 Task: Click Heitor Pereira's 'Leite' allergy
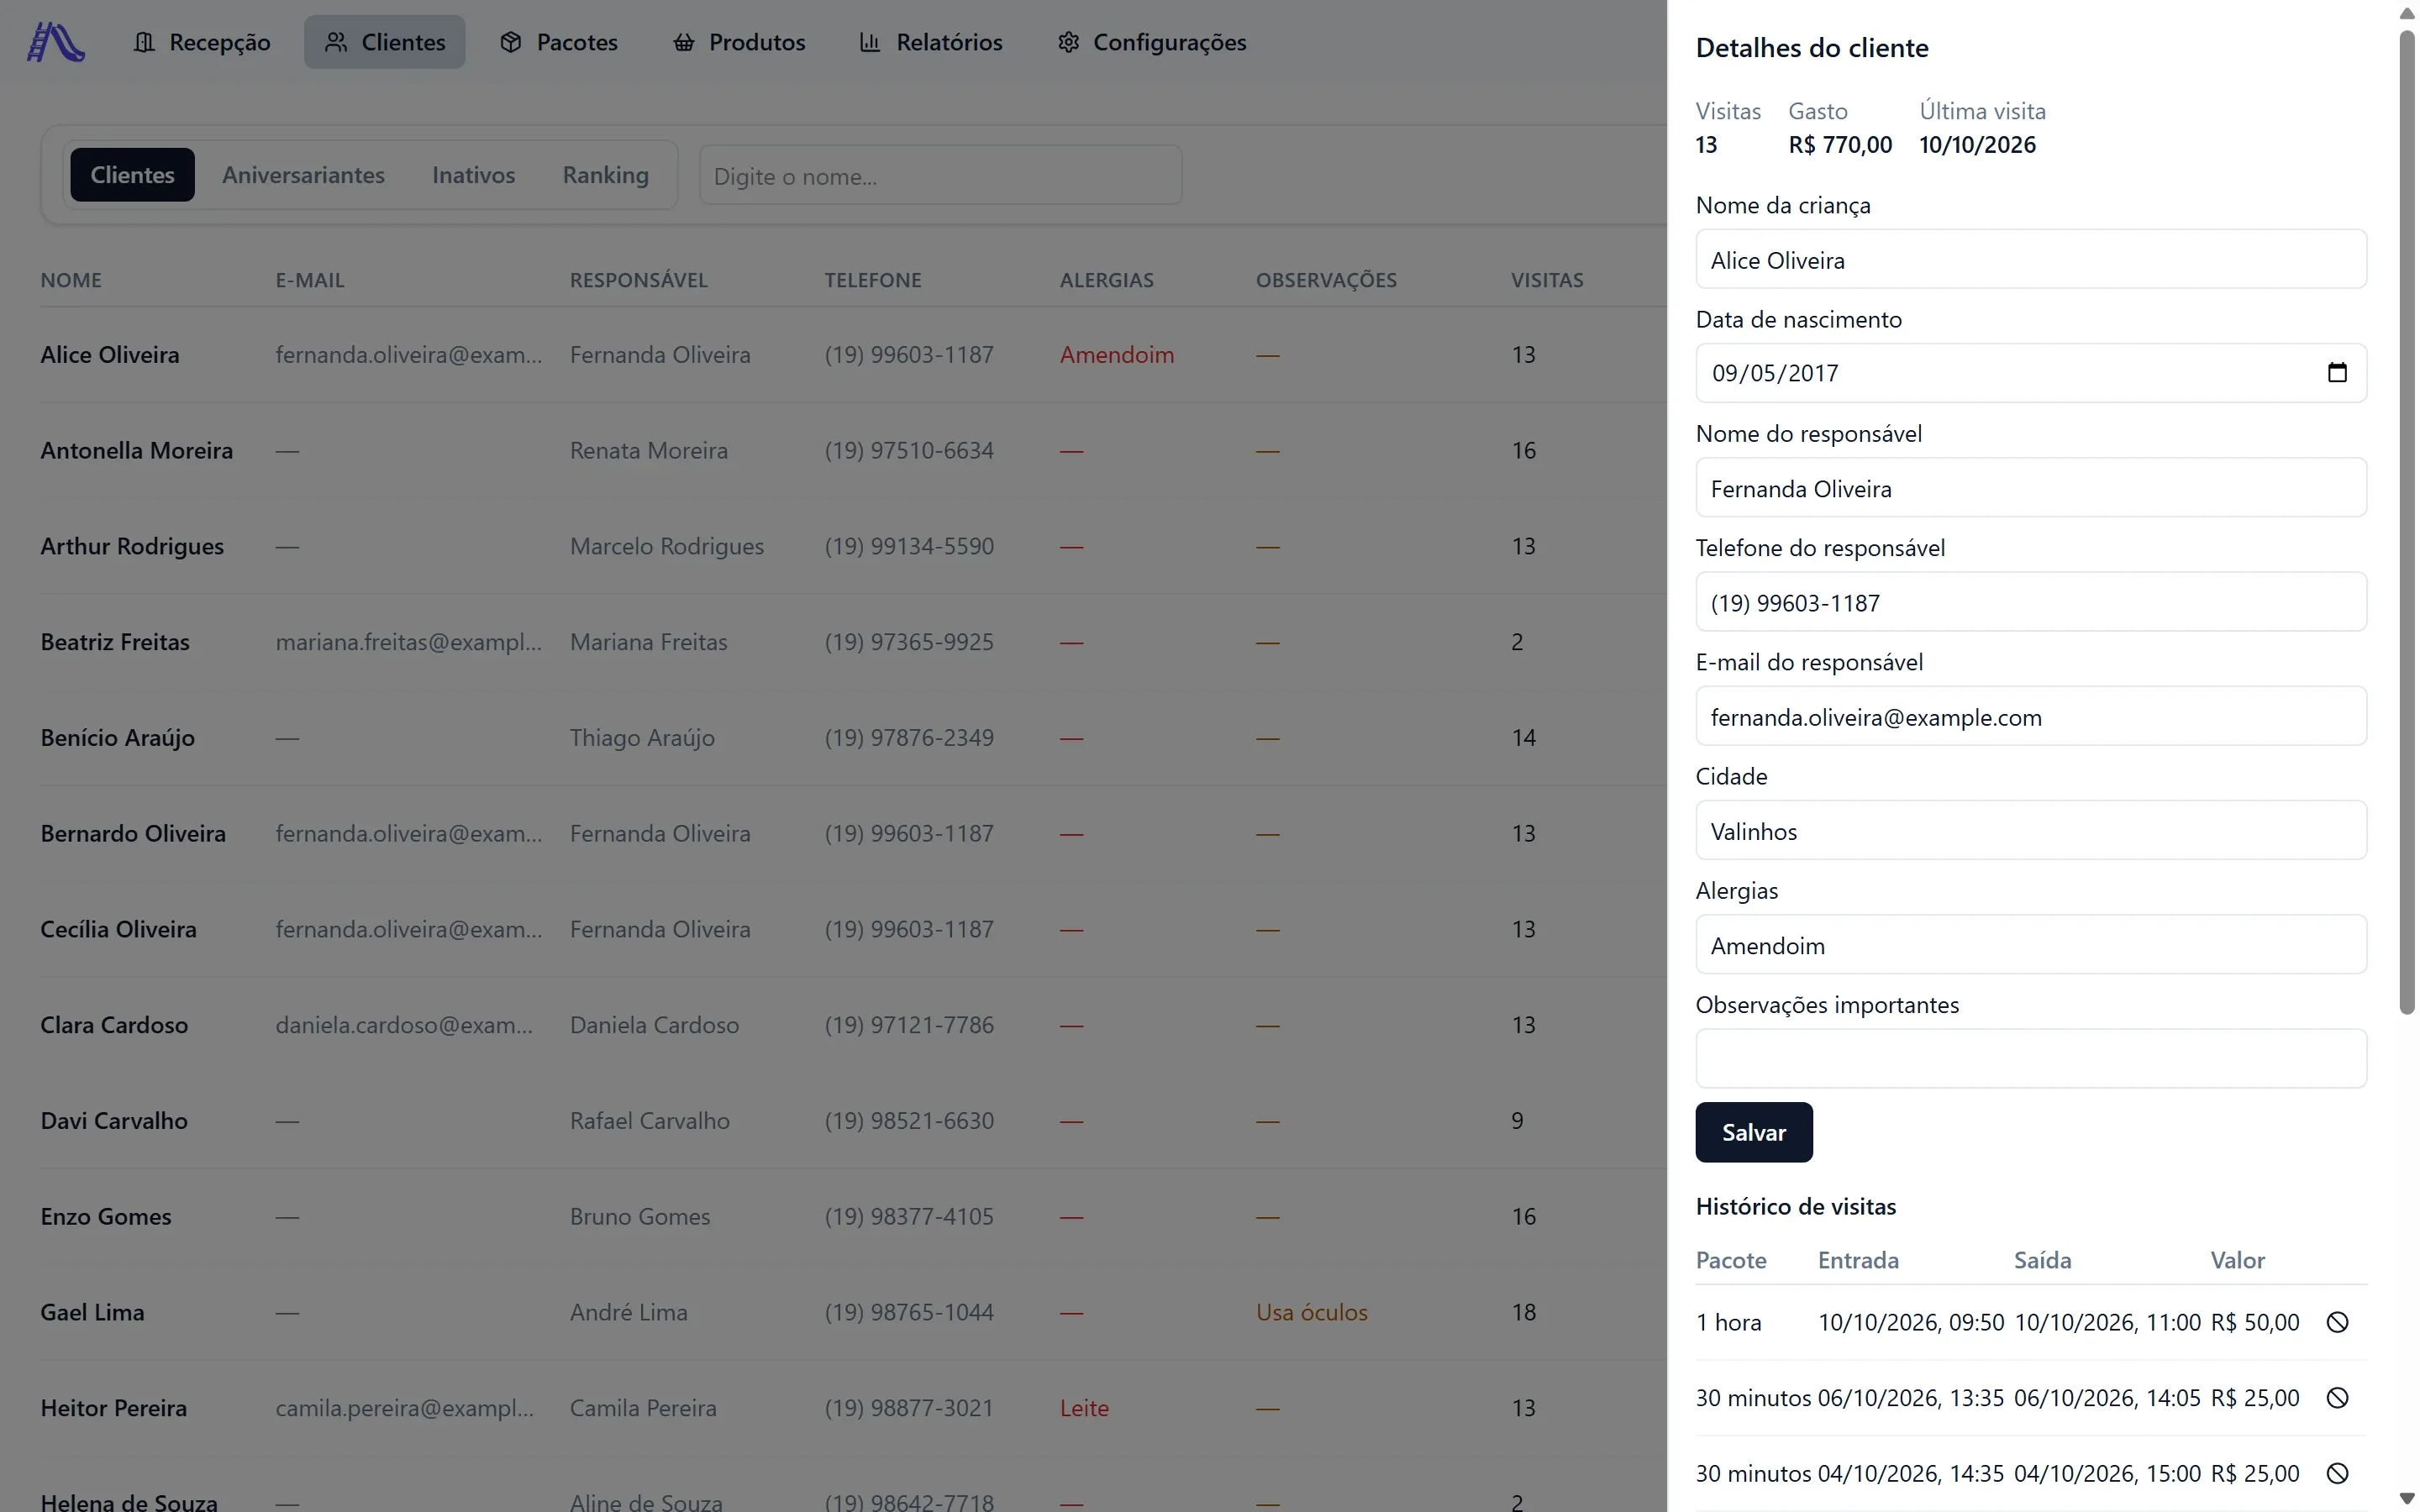(1084, 1408)
